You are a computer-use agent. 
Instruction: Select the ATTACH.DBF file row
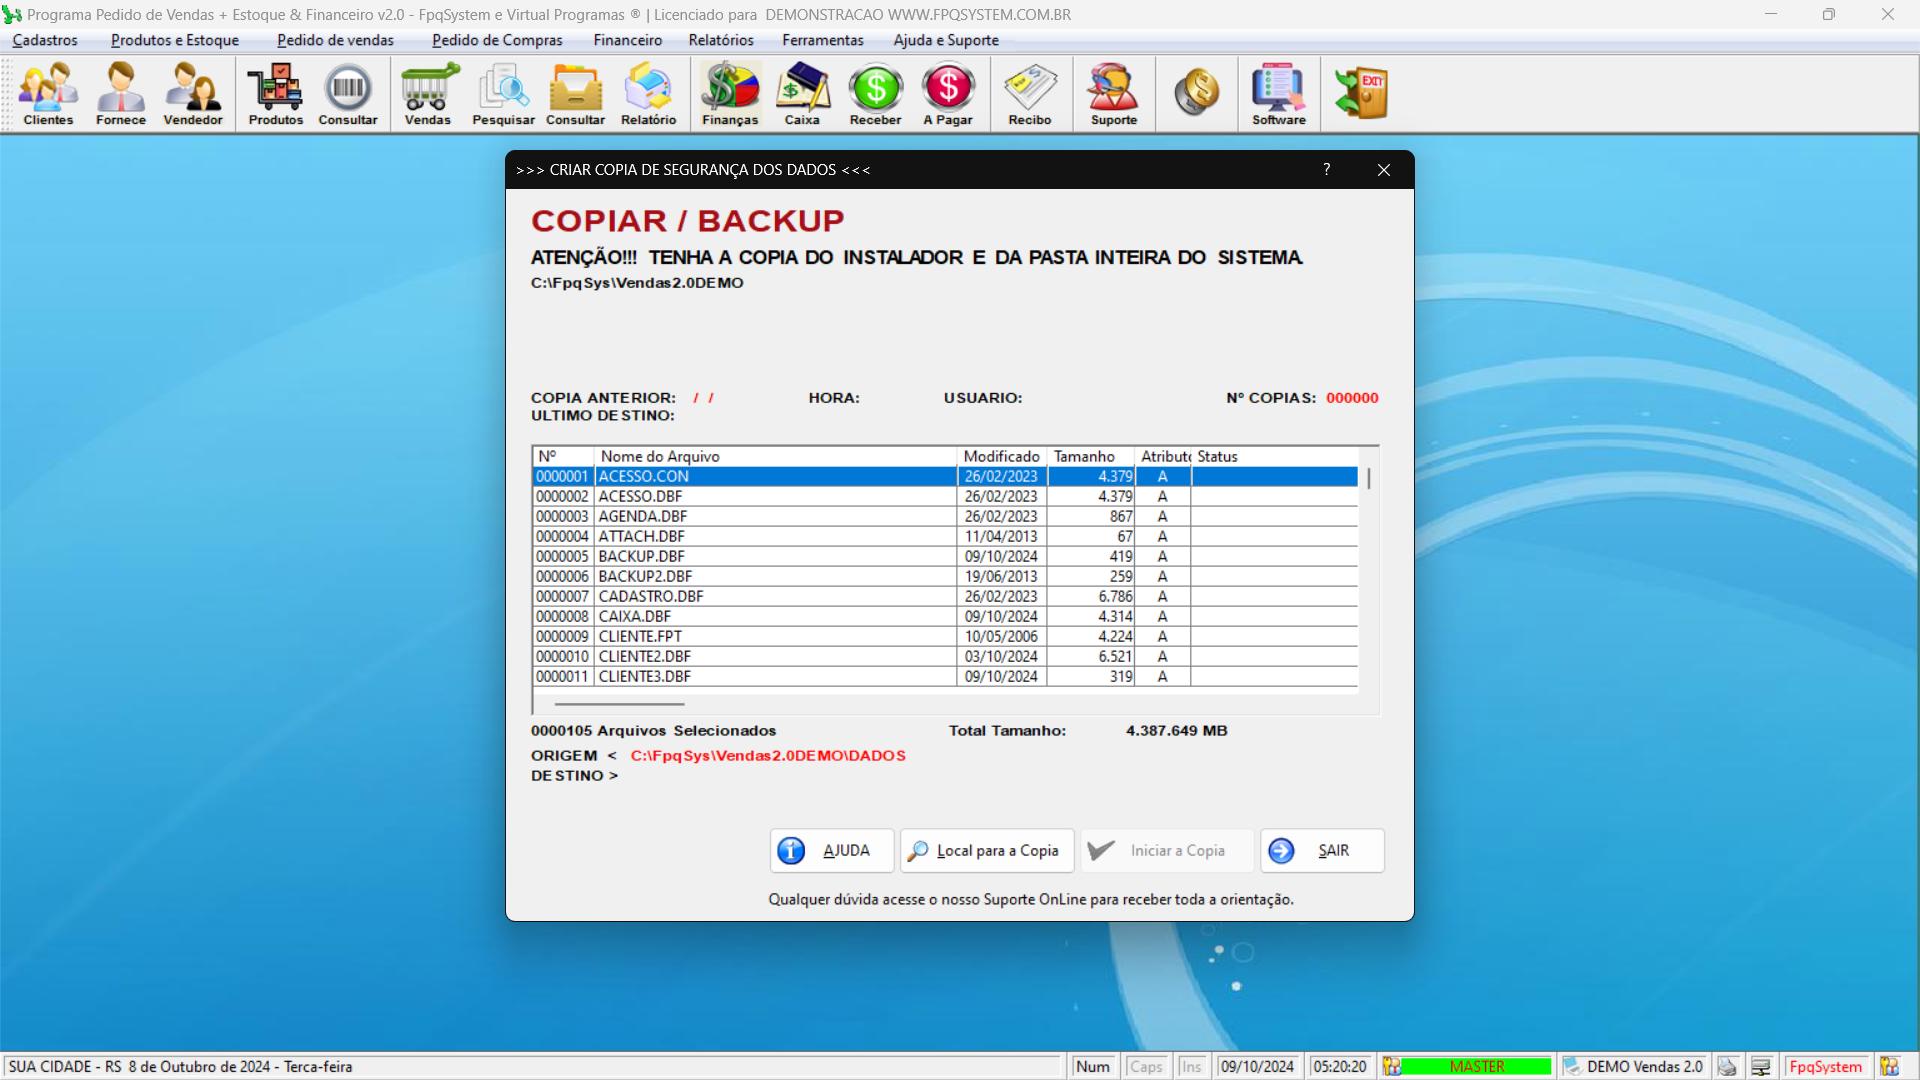pos(945,537)
